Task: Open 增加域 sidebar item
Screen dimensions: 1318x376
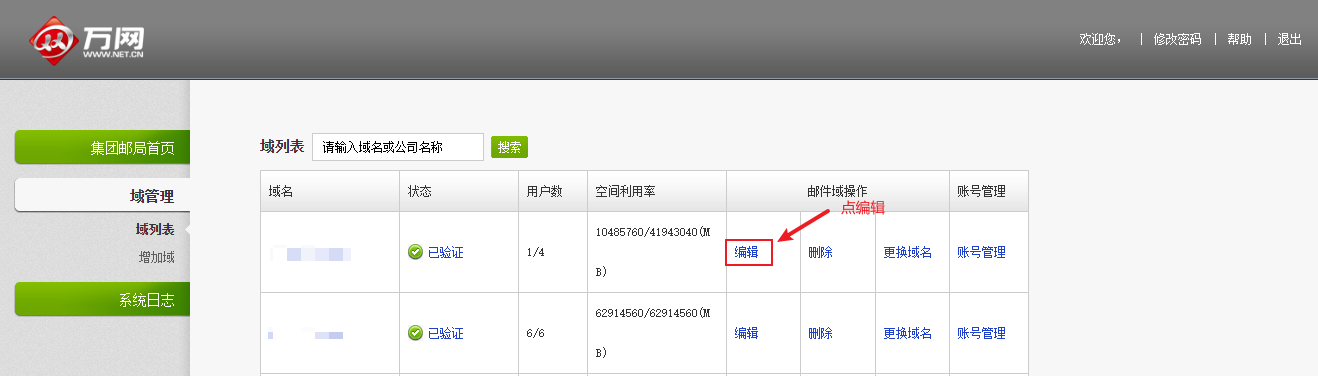Action: click(157, 257)
